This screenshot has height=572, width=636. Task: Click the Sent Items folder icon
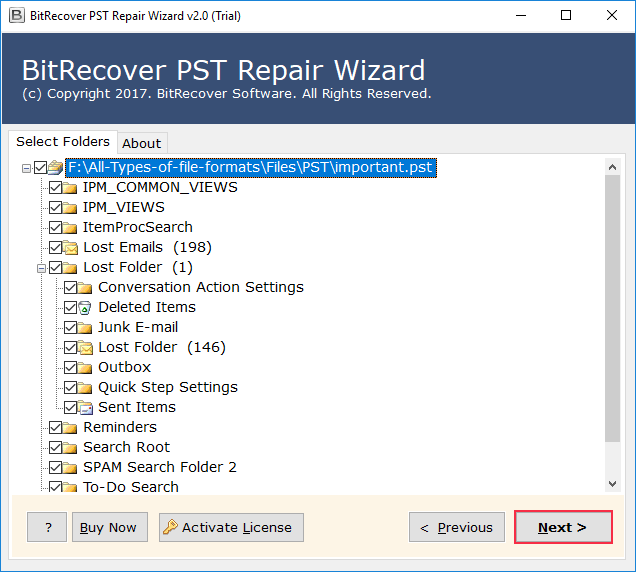coord(86,407)
